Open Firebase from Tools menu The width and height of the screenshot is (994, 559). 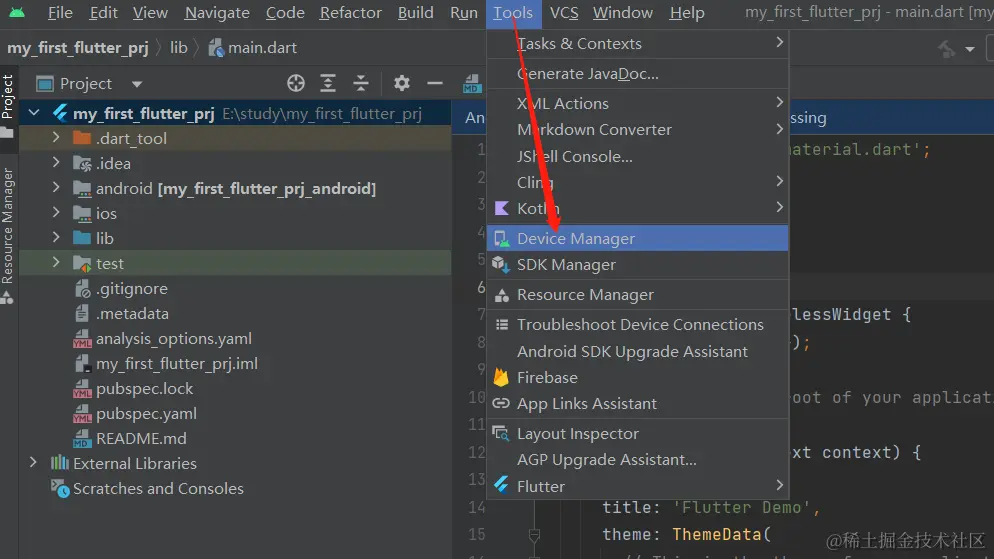click(638, 377)
